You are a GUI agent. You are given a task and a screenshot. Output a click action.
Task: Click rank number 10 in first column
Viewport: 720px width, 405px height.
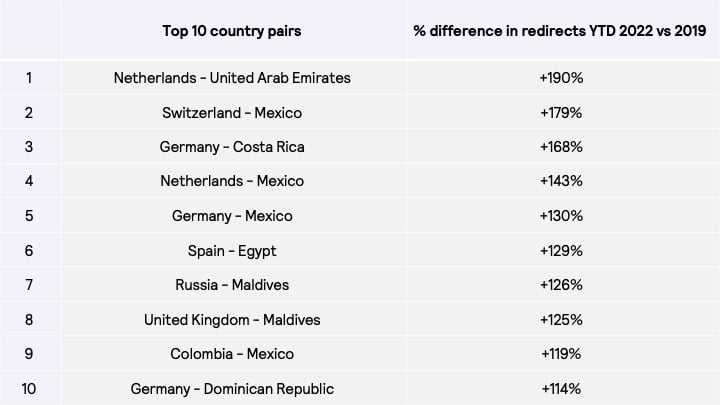pyautogui.click(x=29, y=389)
